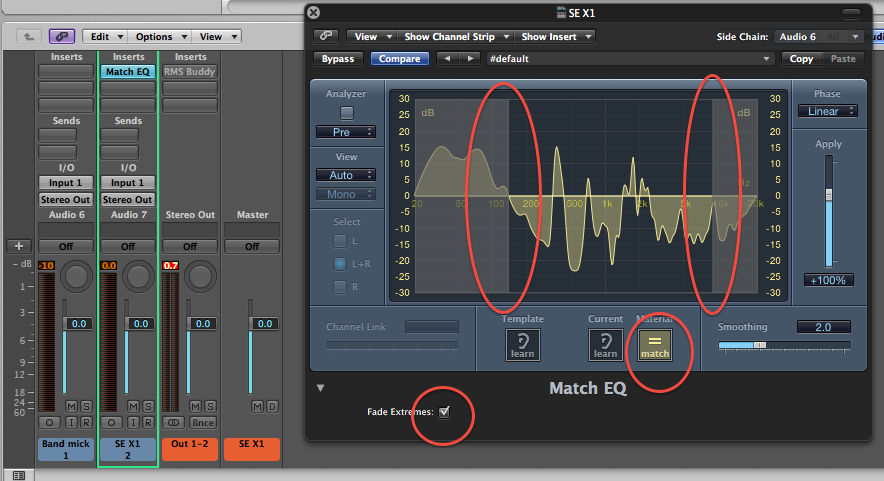The image size is (884, 481).
Task: Click the Channel Link slider
Action: pos(392,345)
